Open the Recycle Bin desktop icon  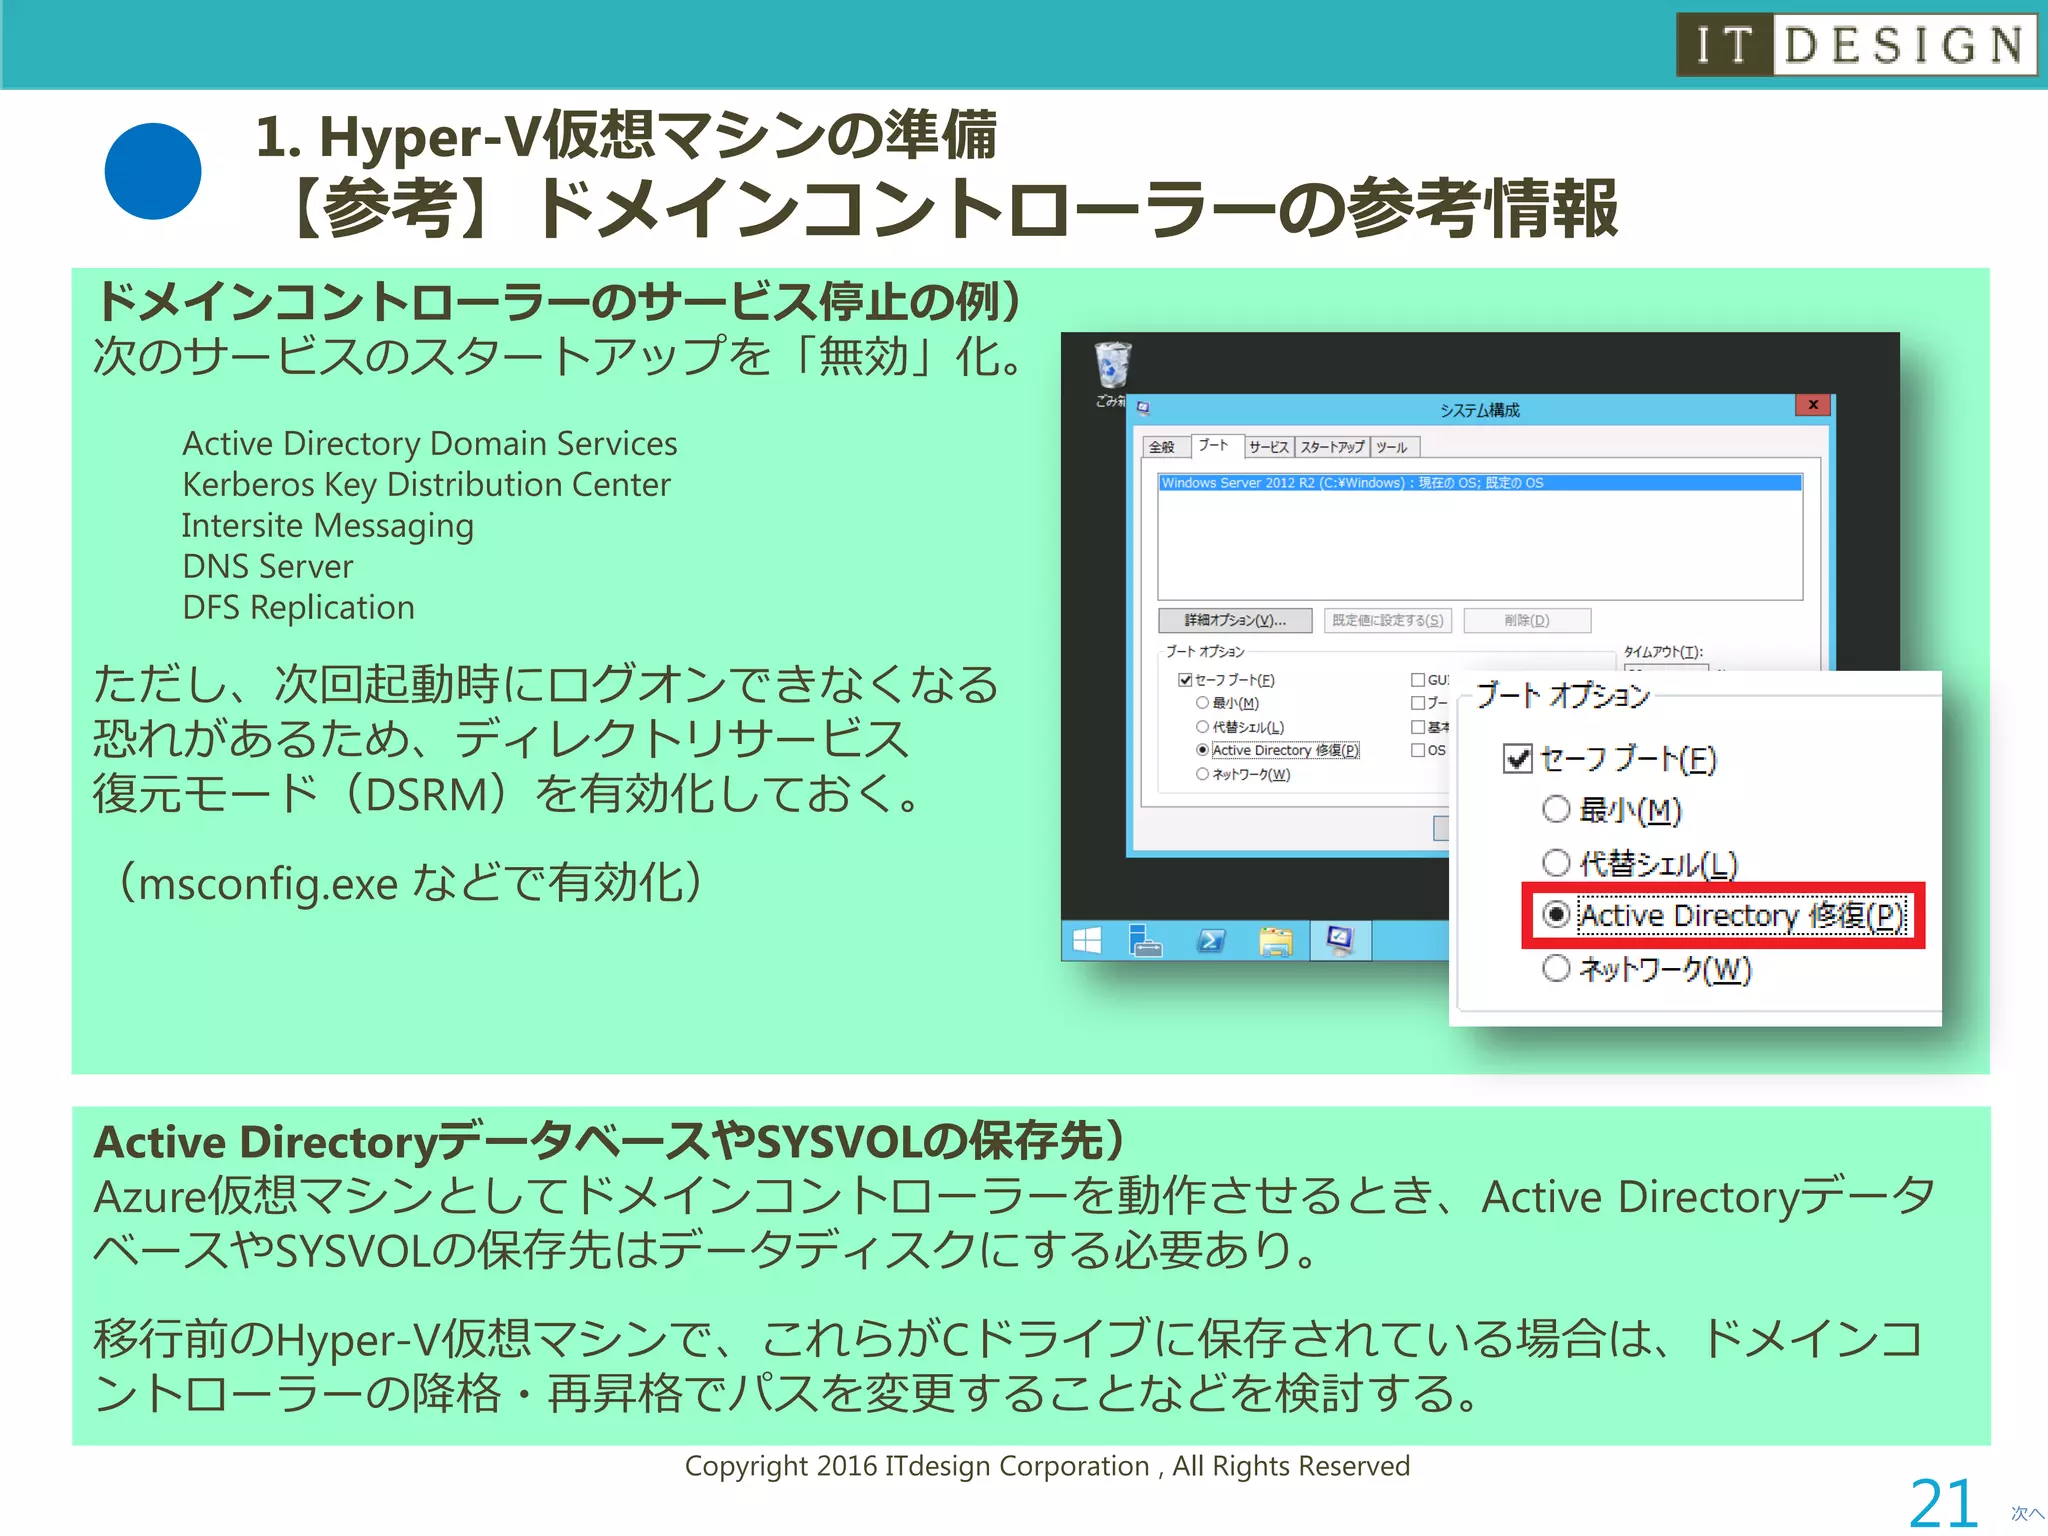click(1112, 372)
